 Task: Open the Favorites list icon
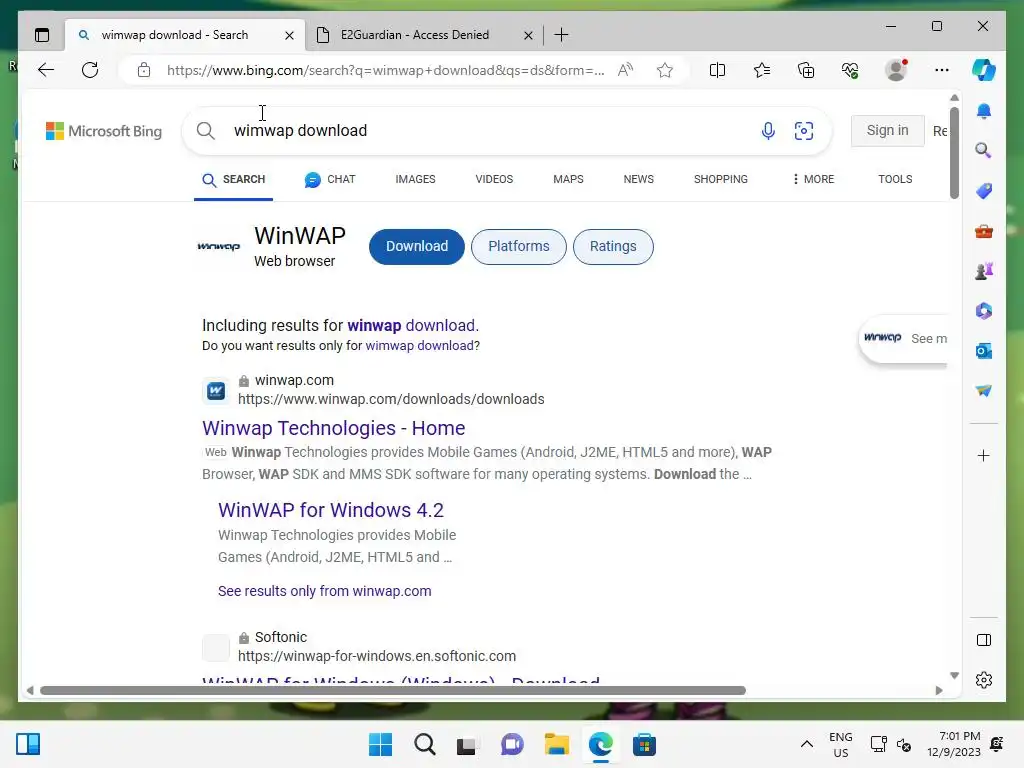click(761, 70)
